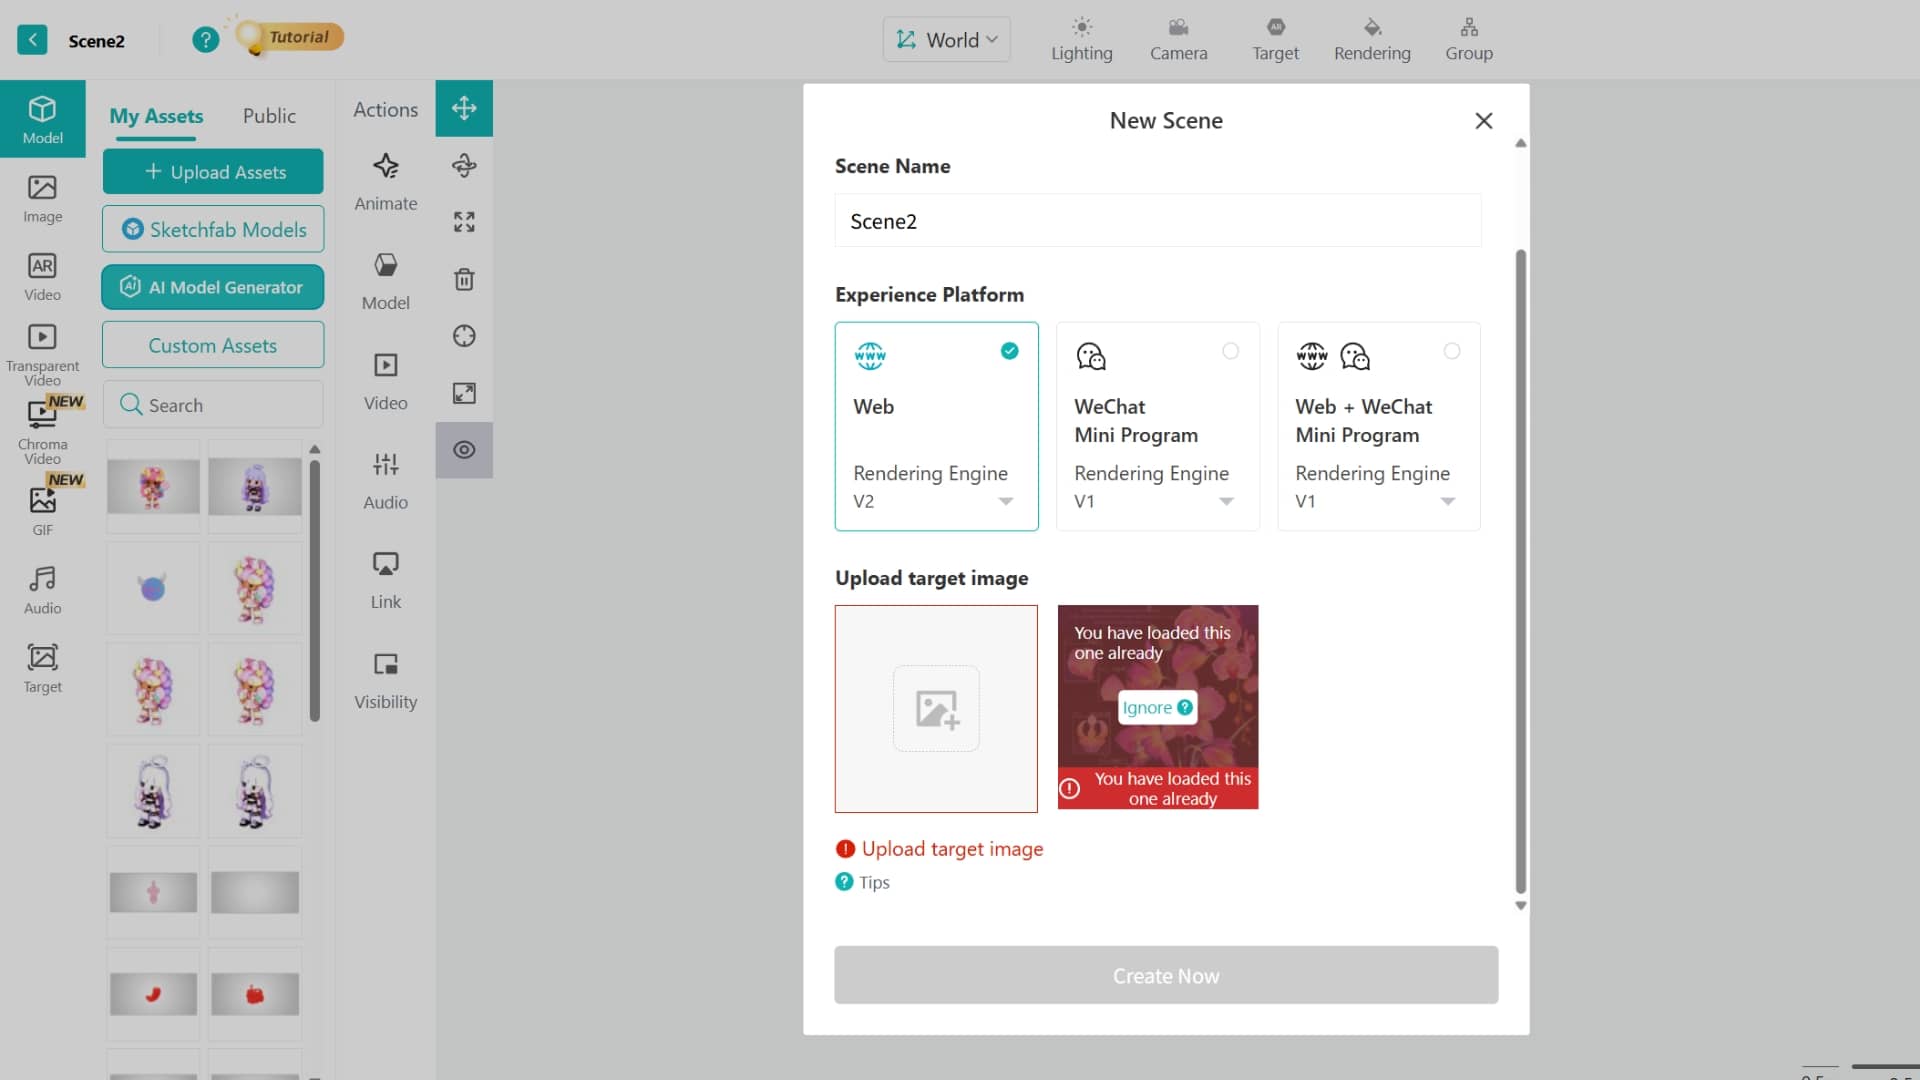Open the World coordinate dropdown
This screenshot has height=1080, width=1920.
pos(946,40)
